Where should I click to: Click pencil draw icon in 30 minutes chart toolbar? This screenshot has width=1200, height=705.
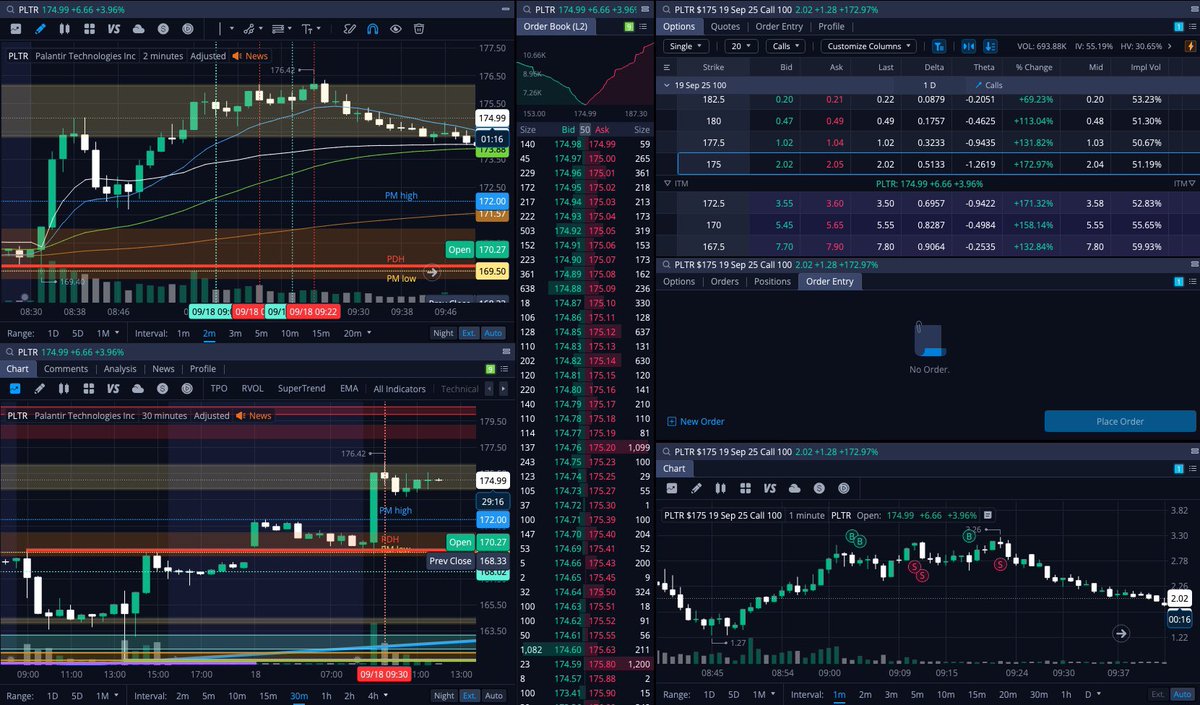point(40,388)
